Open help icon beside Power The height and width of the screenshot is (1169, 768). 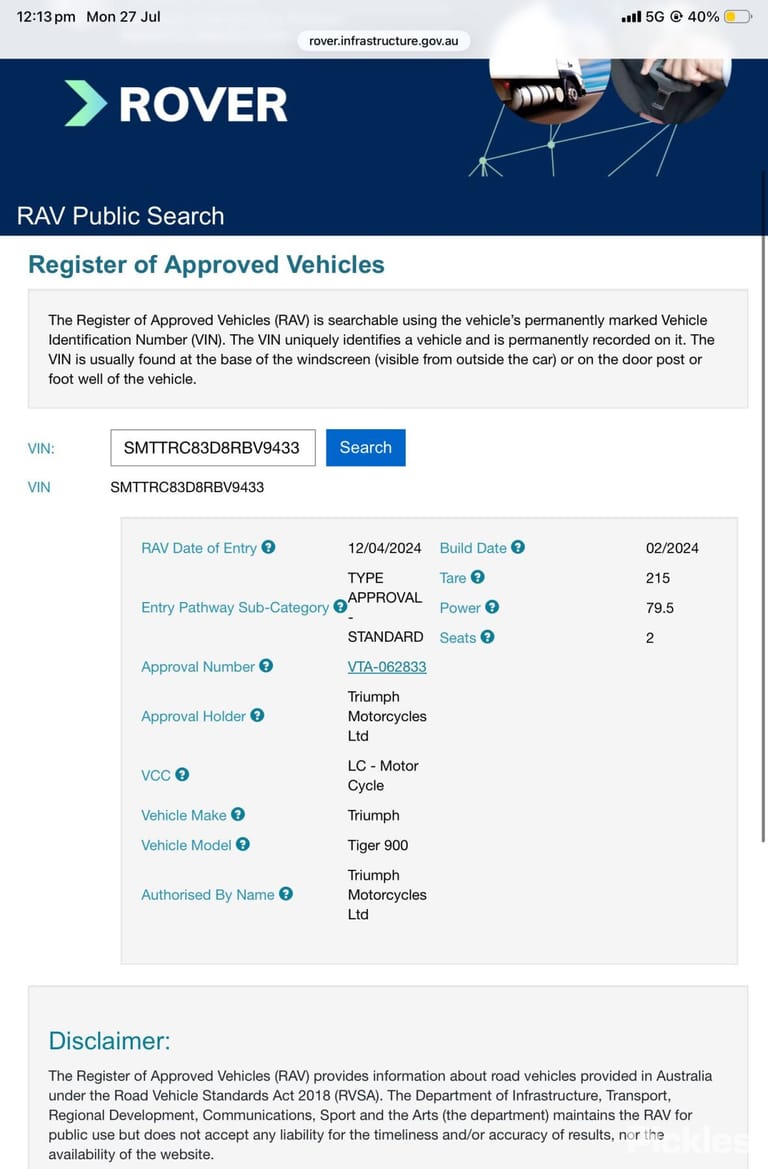(492, 607)
